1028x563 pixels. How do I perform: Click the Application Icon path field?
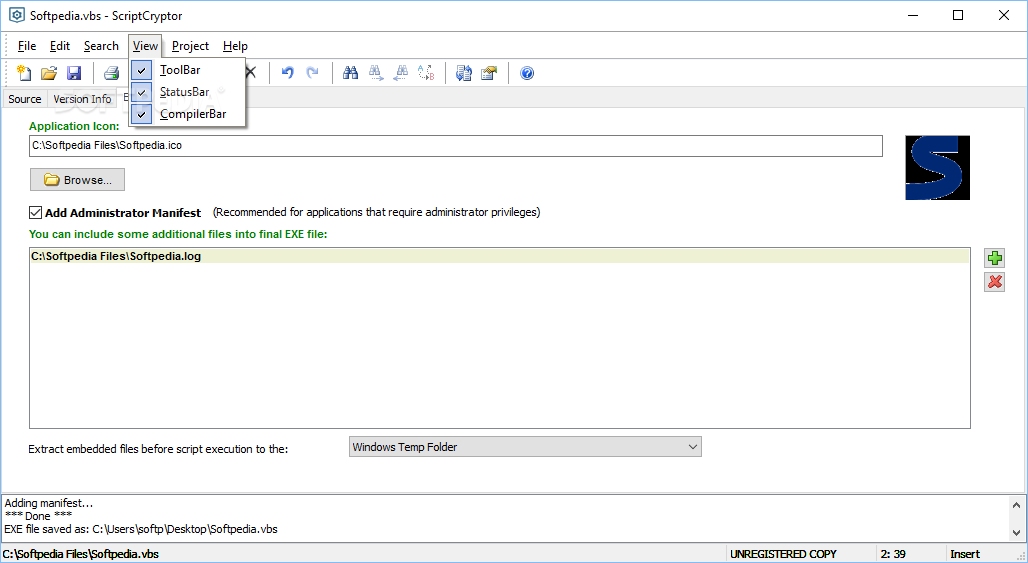click(456, 146)
